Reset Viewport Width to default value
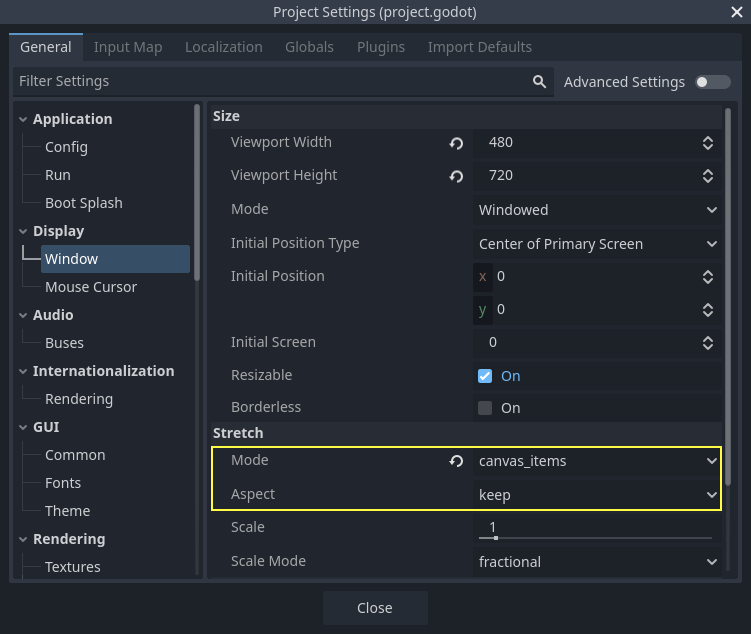 click(456, 143)
